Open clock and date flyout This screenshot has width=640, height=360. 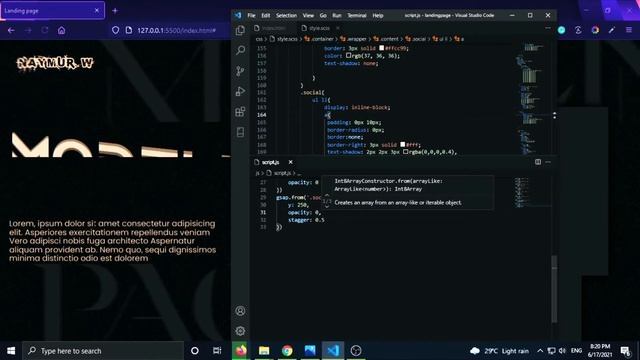pos(600,351)
